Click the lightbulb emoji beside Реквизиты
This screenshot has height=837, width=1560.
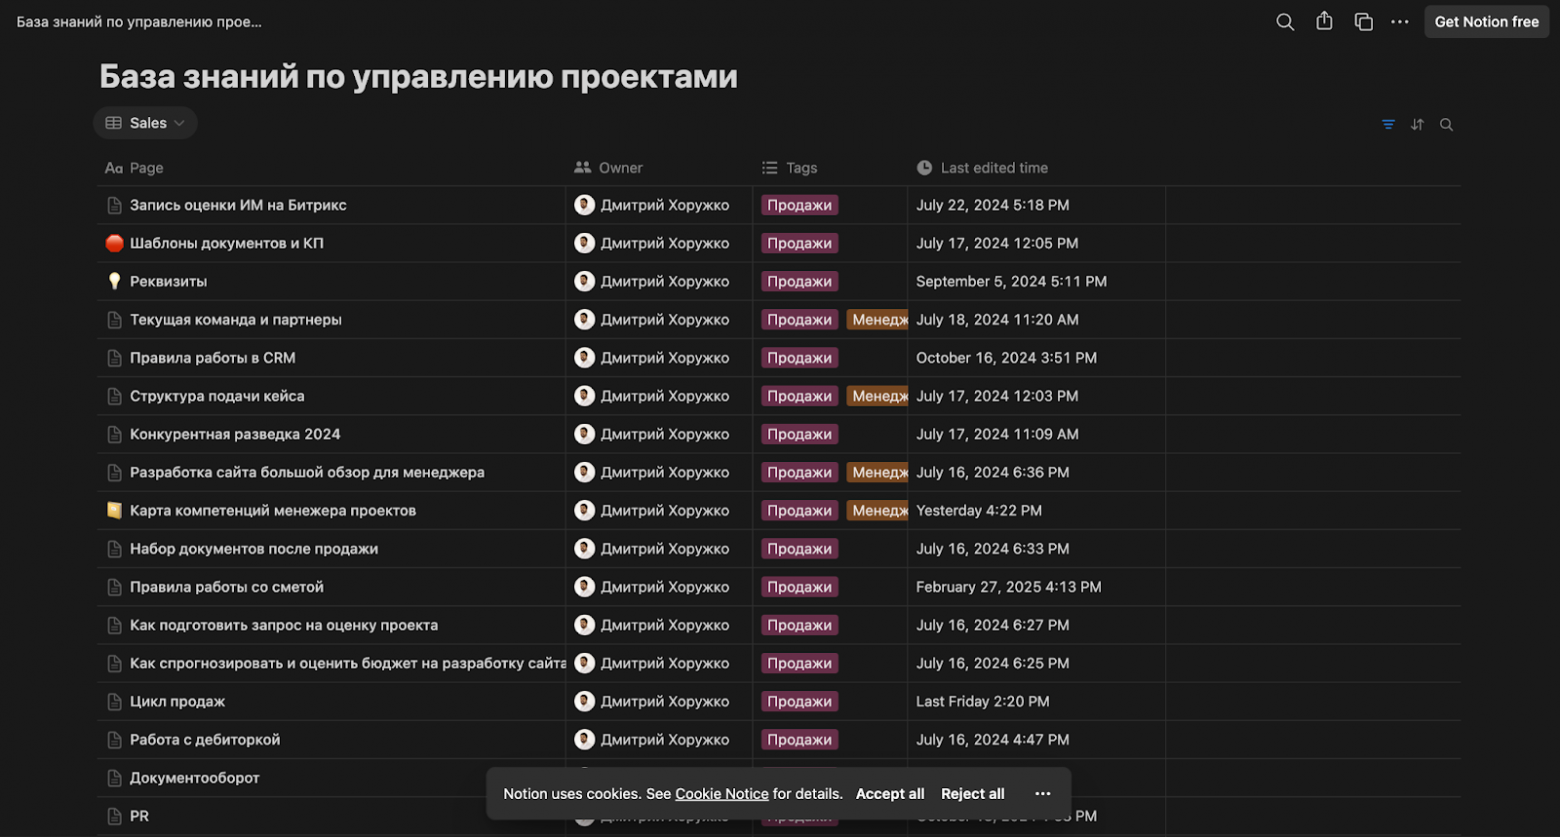114,281
